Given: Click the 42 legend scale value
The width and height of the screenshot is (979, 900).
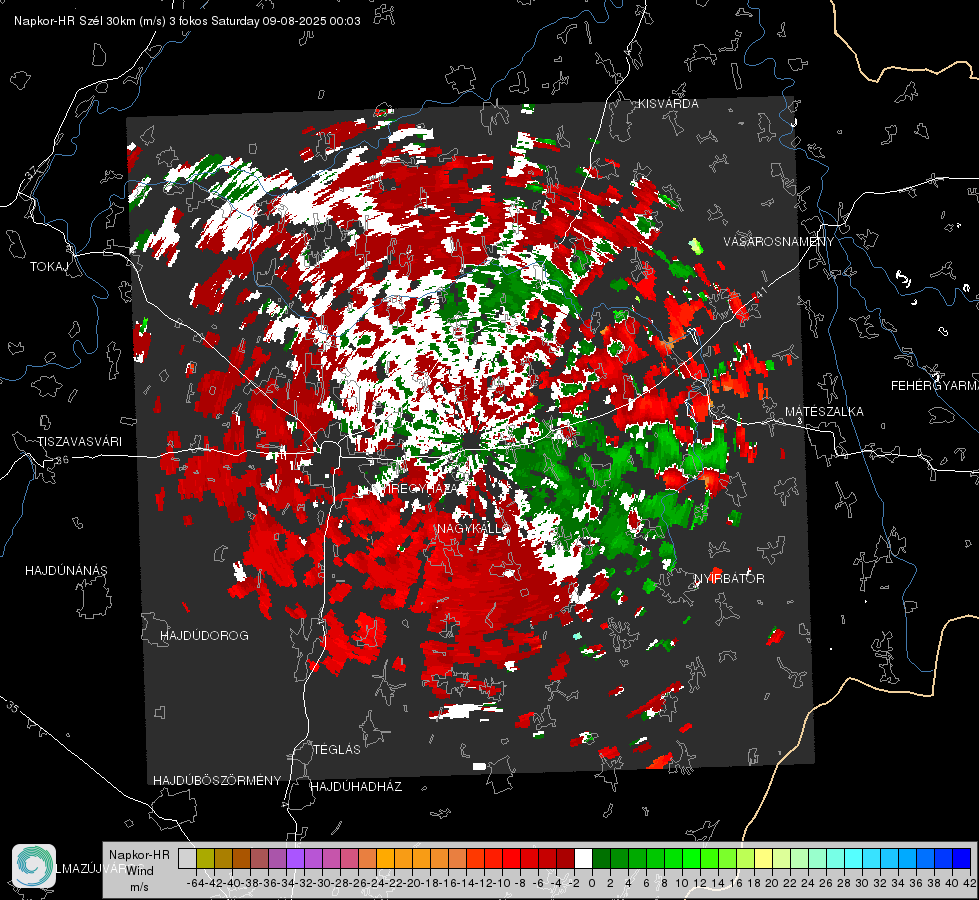Looking at the screenshot, I should point(970,884).
